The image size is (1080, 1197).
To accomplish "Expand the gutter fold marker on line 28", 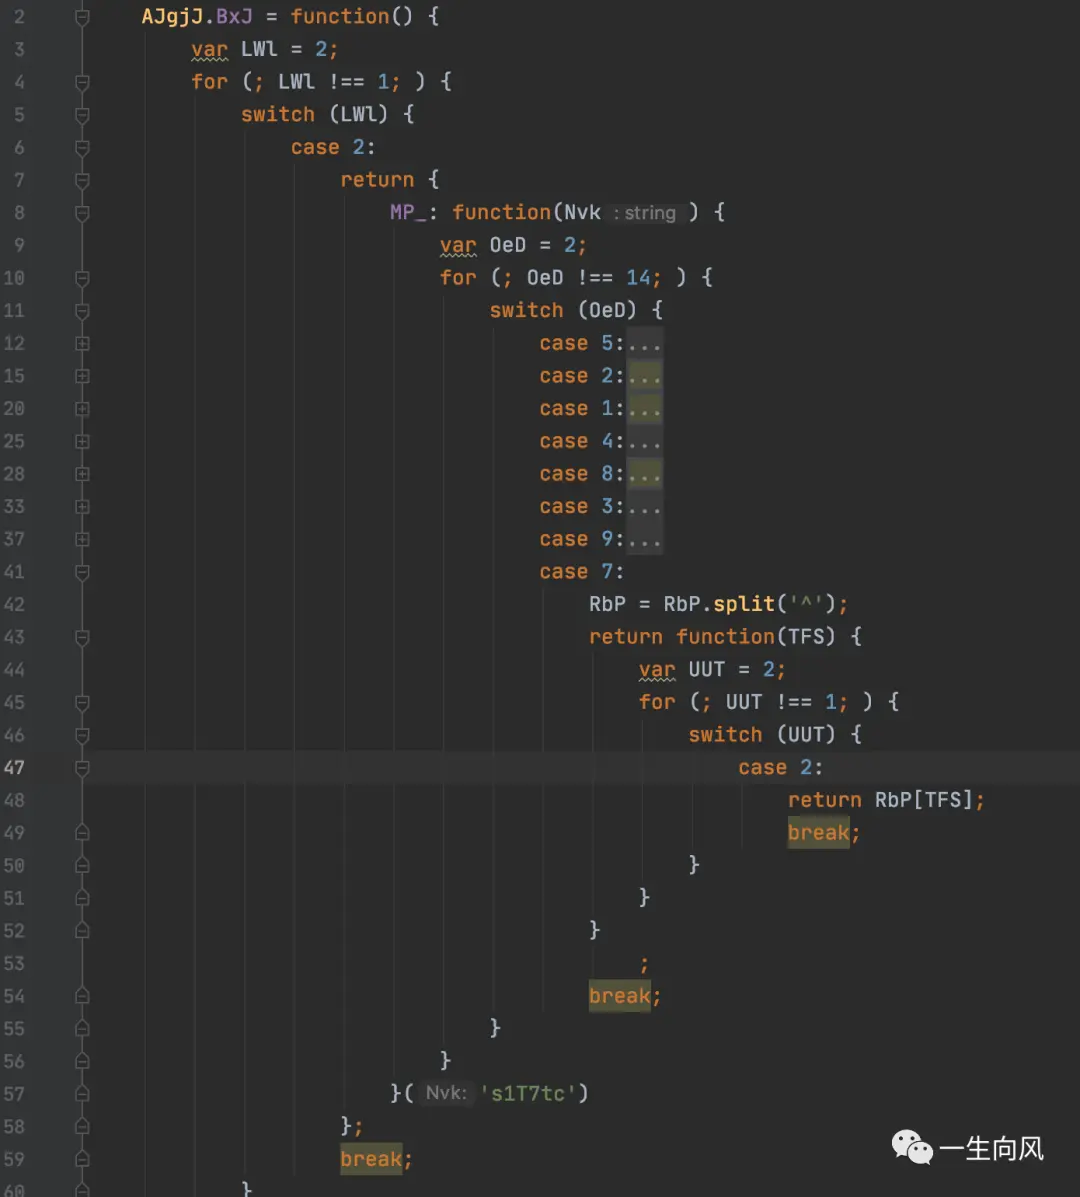I will click(82, 474).
